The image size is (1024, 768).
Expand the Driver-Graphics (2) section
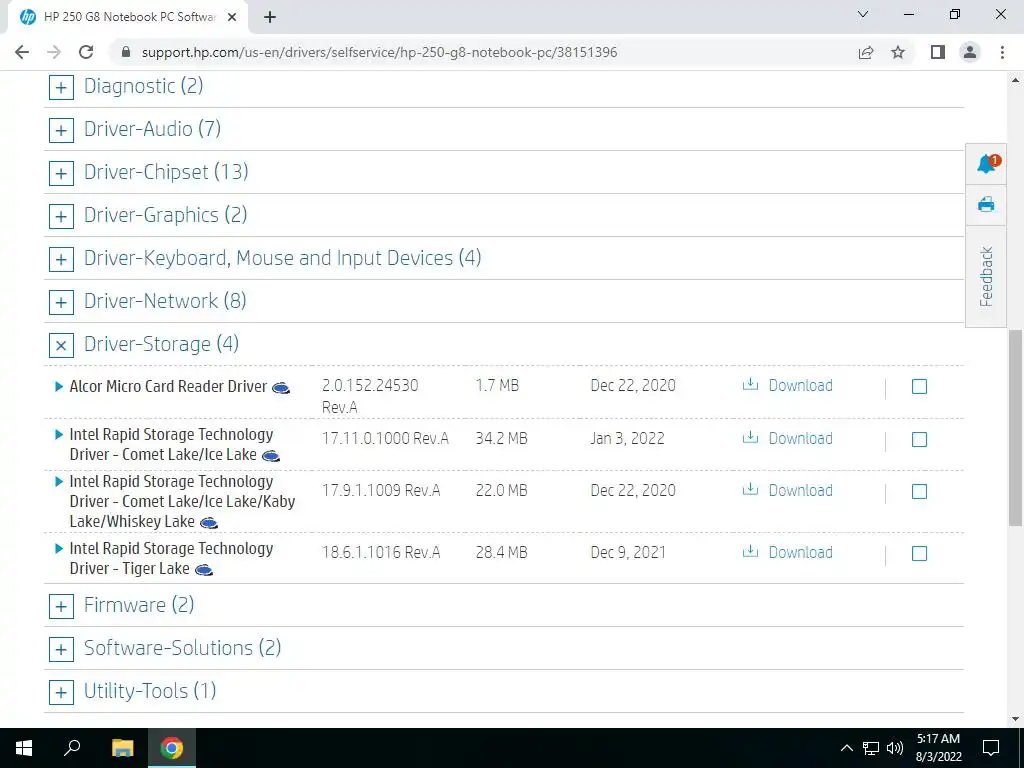[61, 217]
